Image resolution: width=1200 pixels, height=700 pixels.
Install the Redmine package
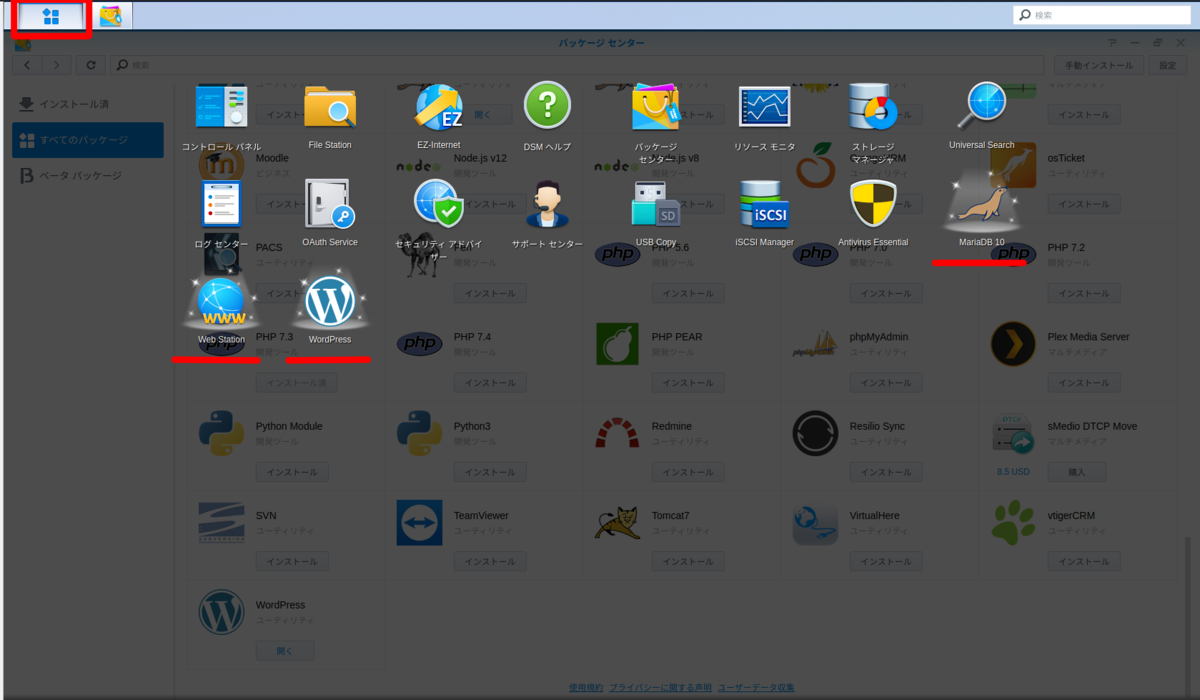(688, 472)
